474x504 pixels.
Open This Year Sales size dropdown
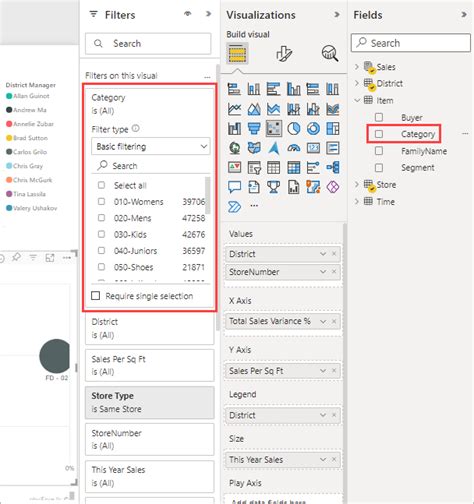coord(323,460)
